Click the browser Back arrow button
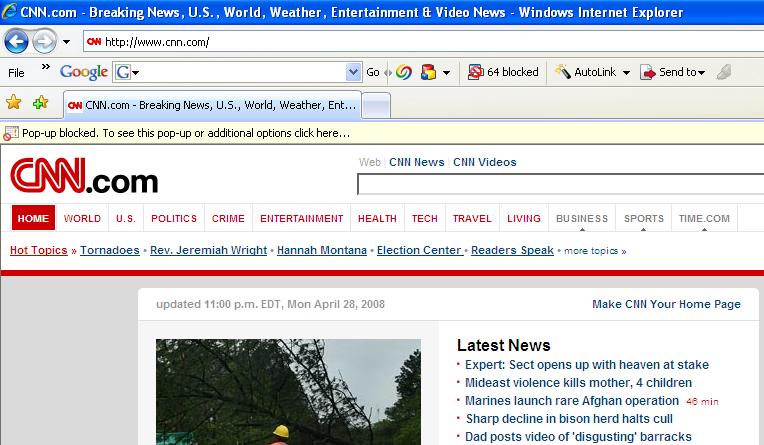This screenshot has height=445, width=764. (16, 42)
